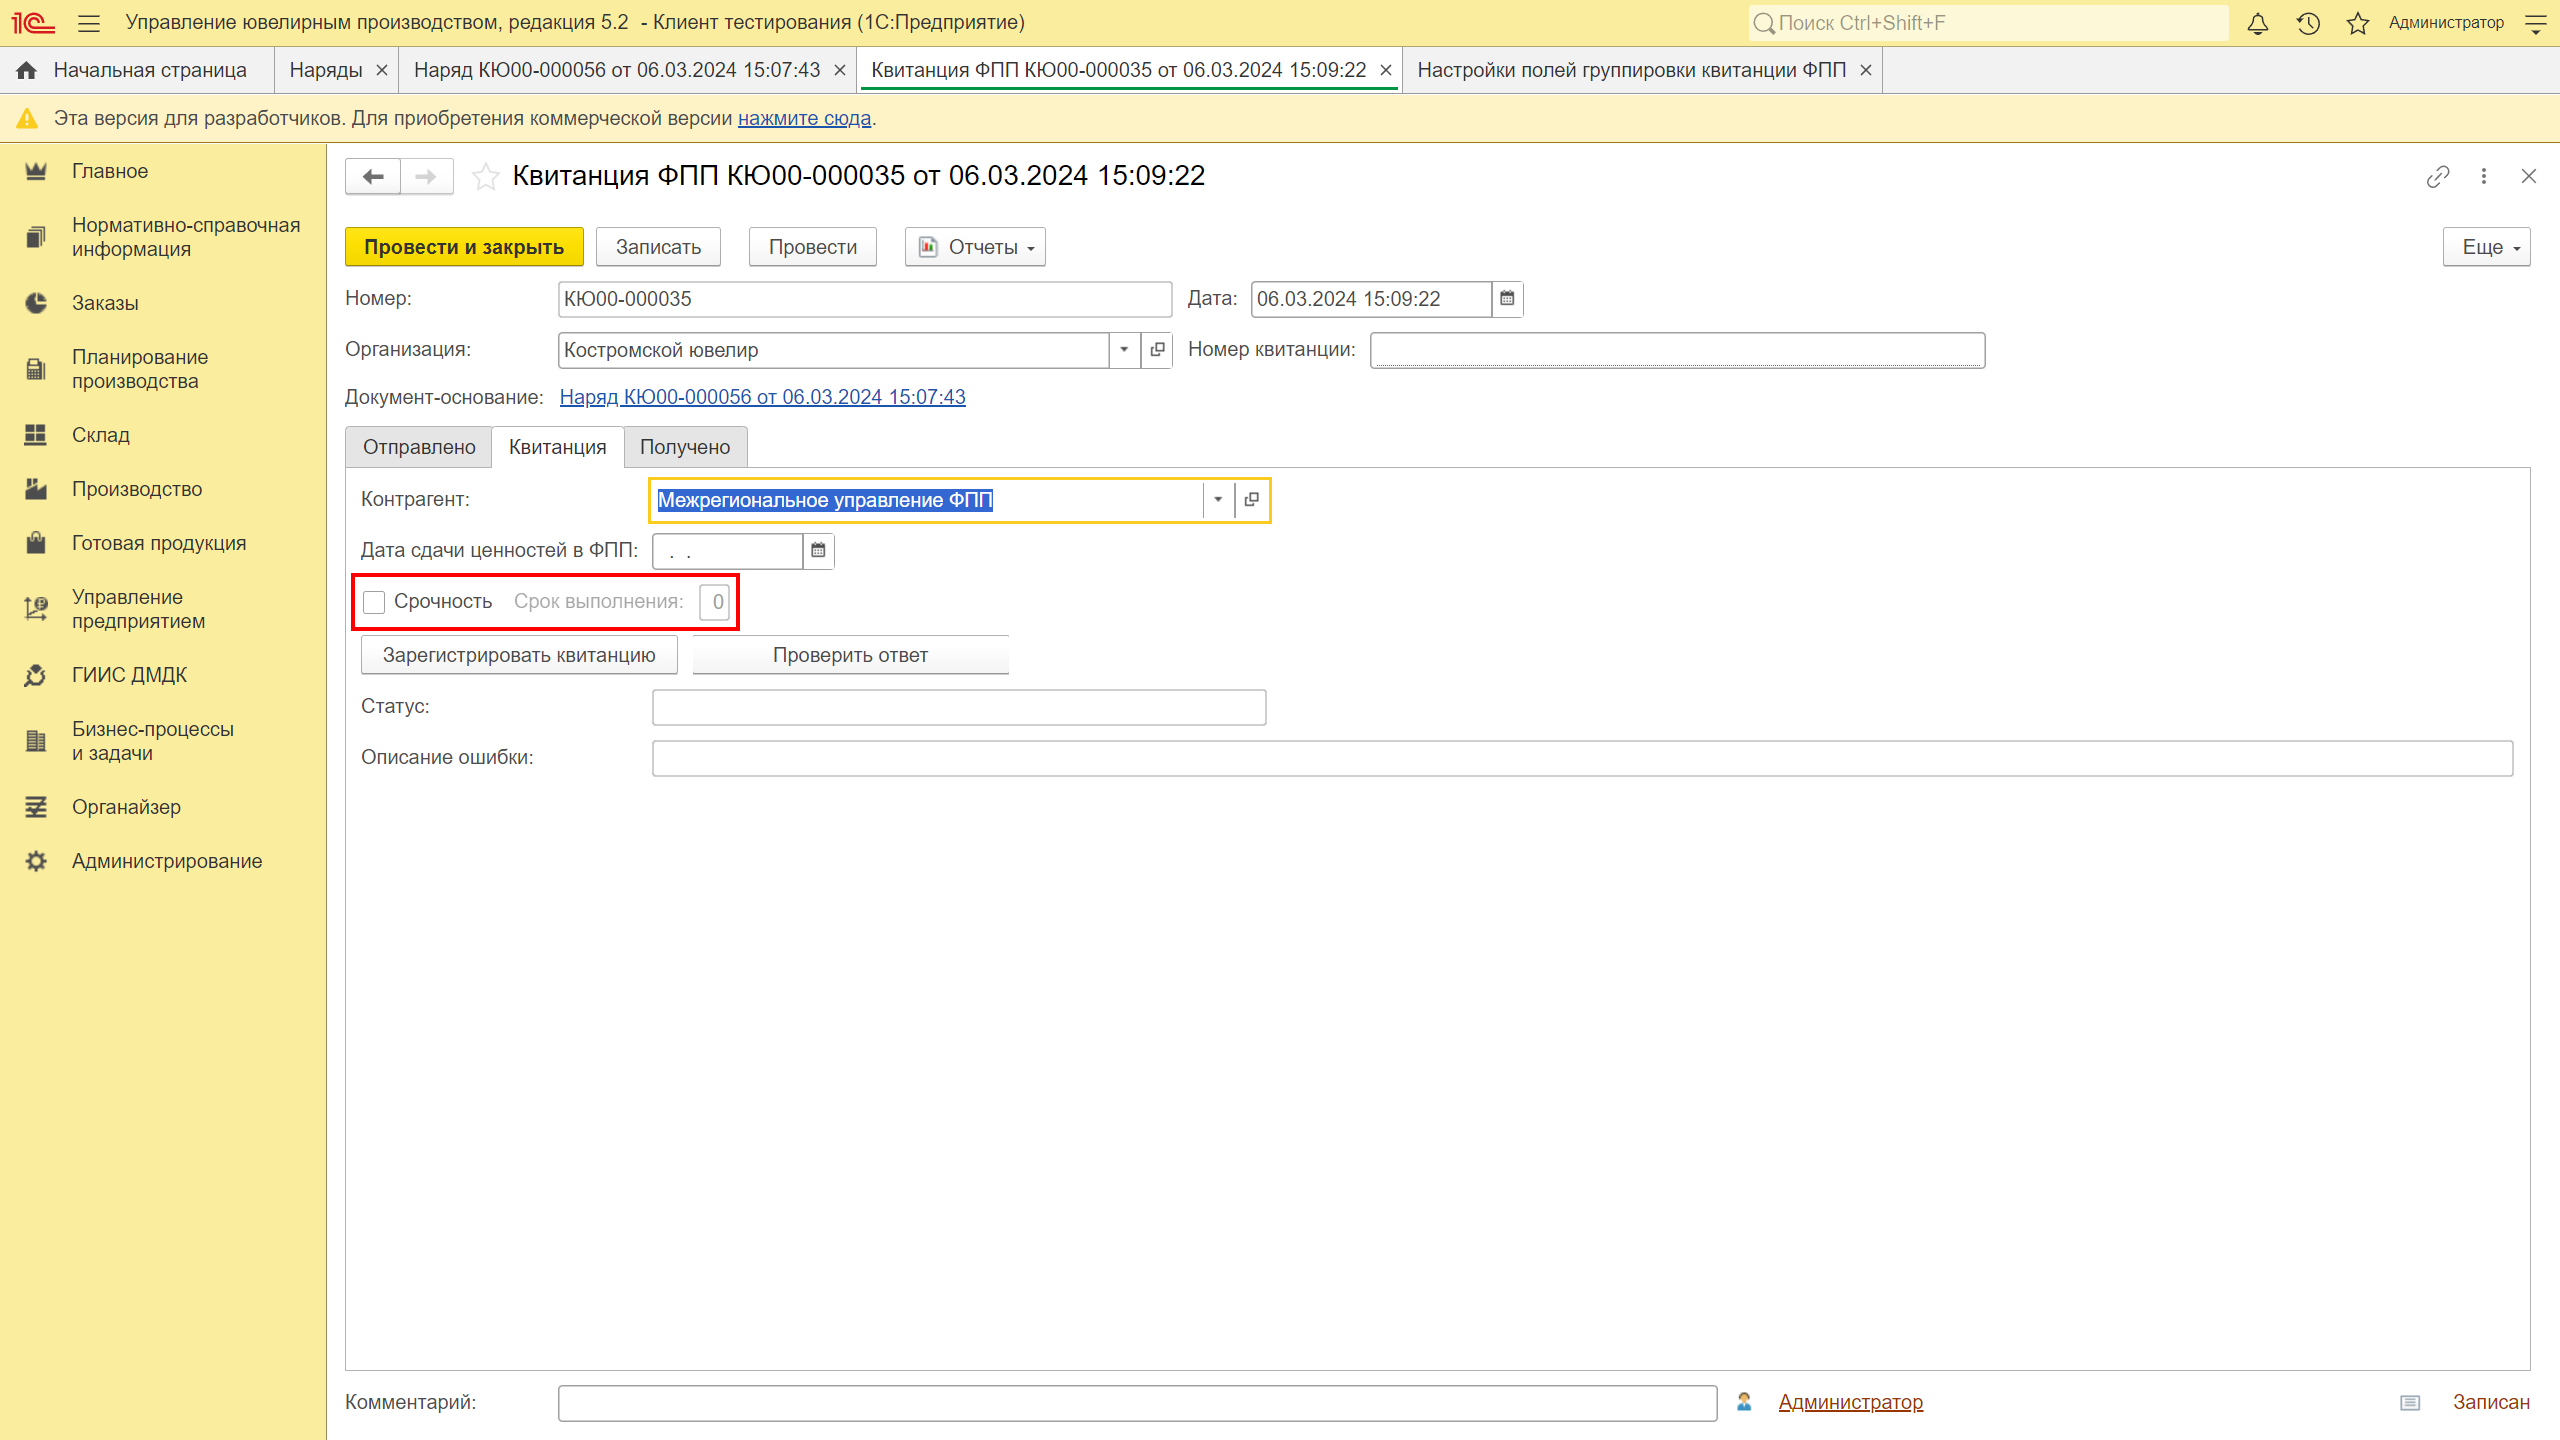The height and width of the screenshot is (1440, 2560).
Task: Click the Номер field with КЮ00-000035
Action: 864,299
